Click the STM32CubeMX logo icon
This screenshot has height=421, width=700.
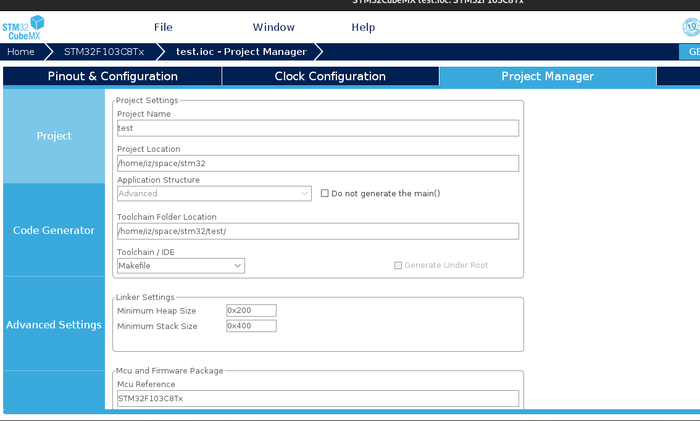coord(23,28)
